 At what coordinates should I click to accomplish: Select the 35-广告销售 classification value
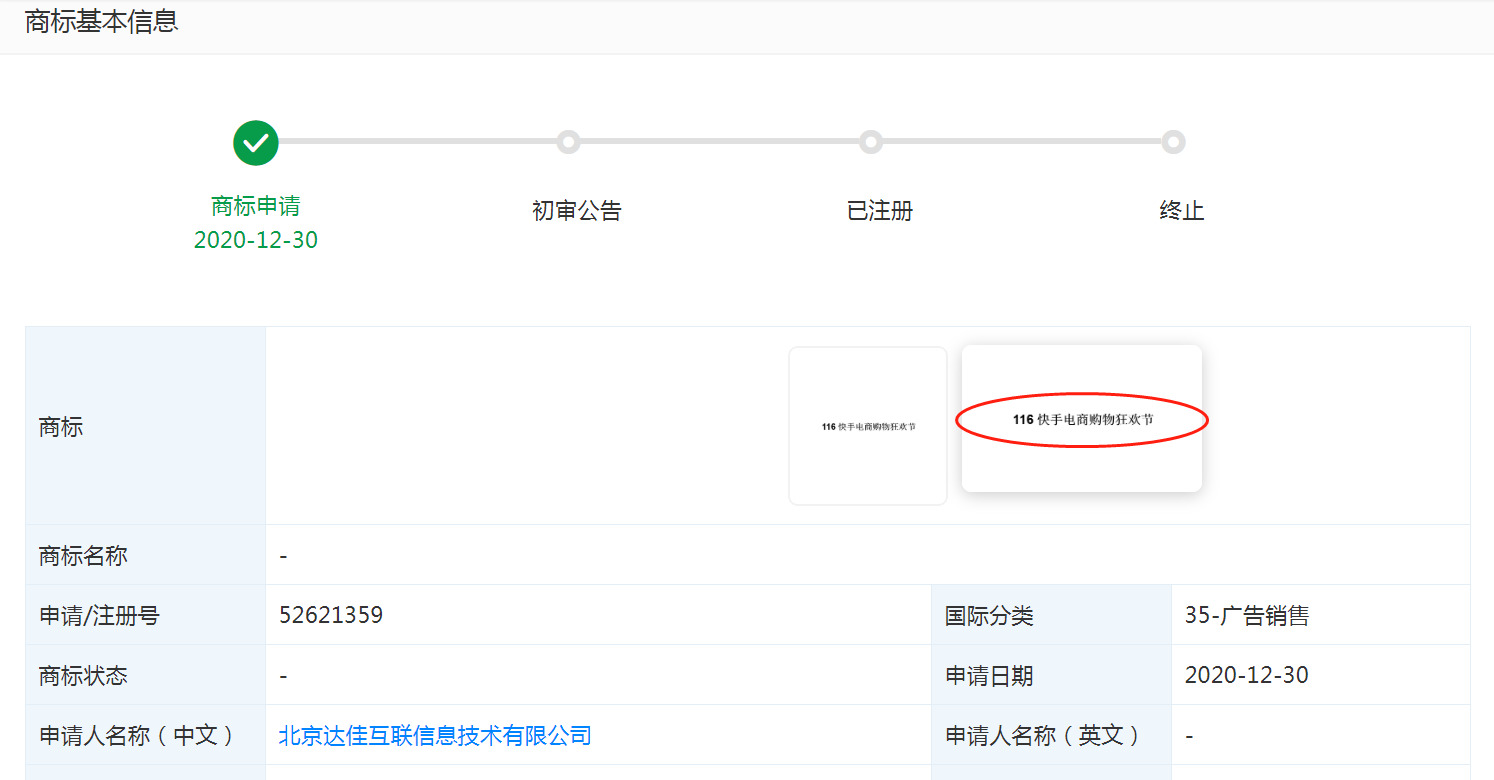[1247, 616]
